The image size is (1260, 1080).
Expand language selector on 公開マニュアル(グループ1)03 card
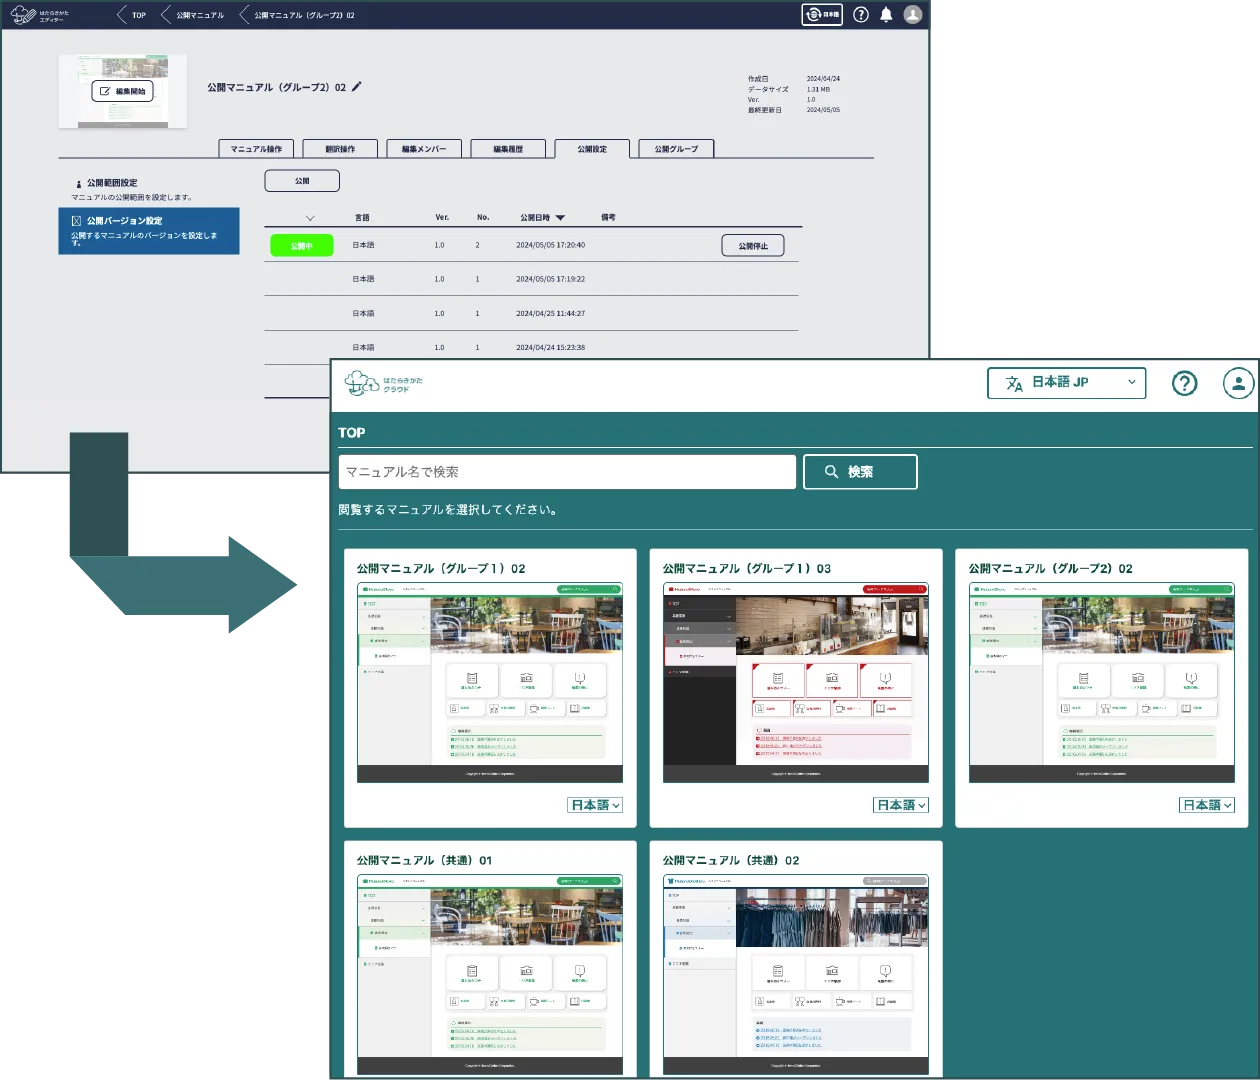click(901, 805)
